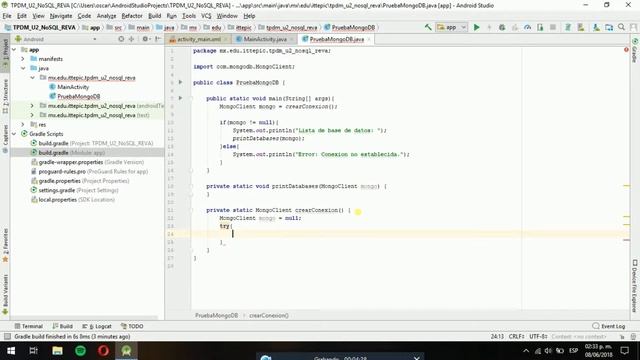This screenshot has width=640, height=360.
Task: Collapse the Gradle Scripts node
Action: pos(14,134)
